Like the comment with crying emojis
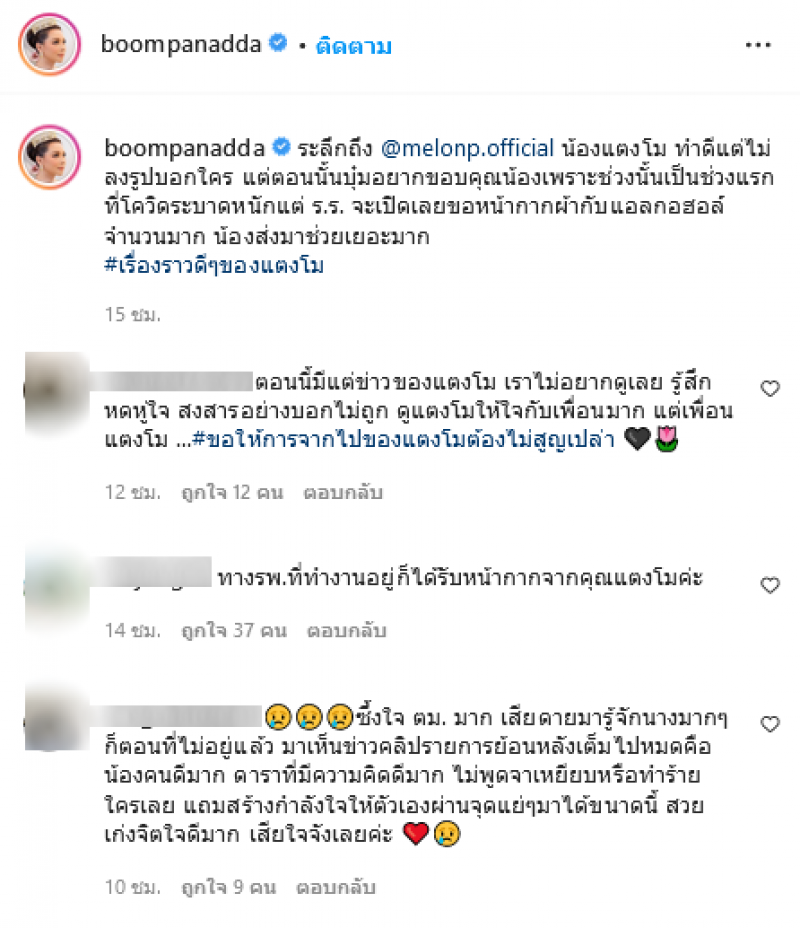This screenshot has width=800, height=928. click(770, 724)
